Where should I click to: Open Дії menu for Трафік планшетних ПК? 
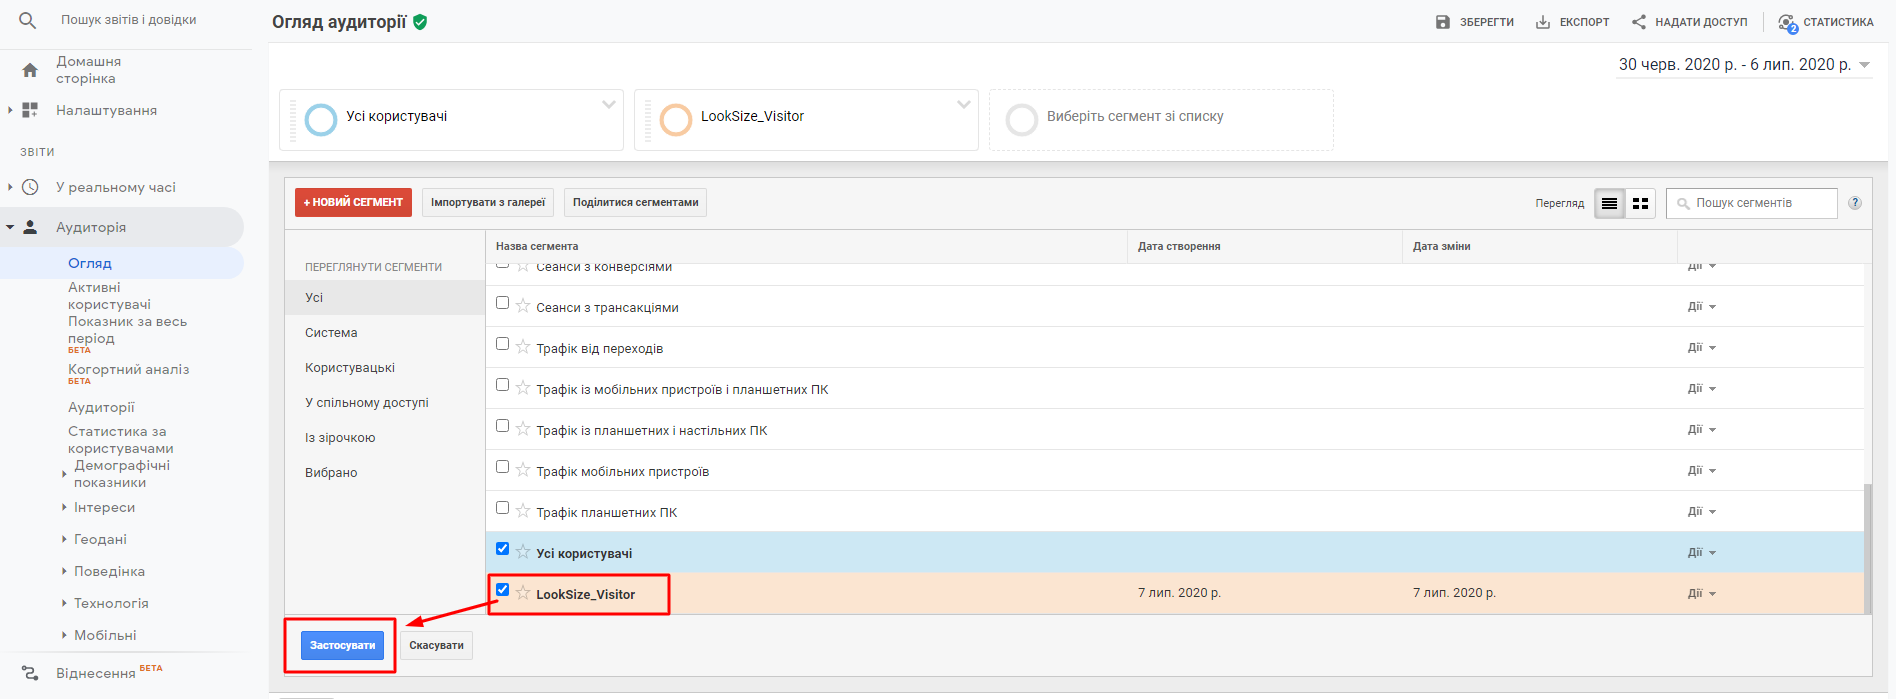point(1701,511)
